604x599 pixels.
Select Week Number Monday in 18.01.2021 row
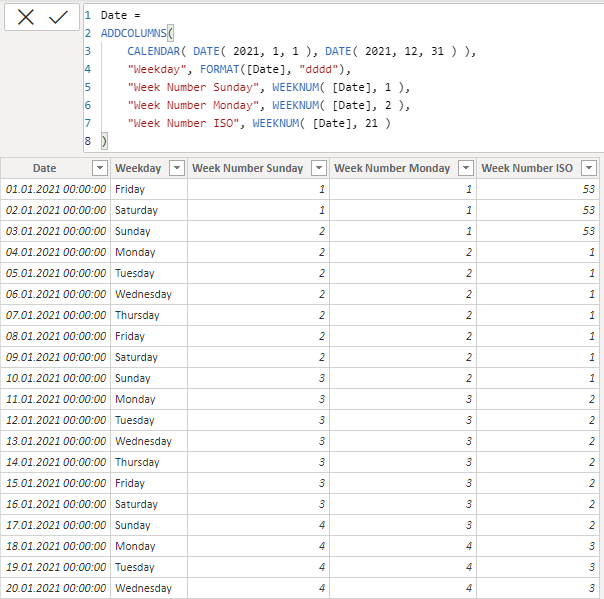[403, 546]
